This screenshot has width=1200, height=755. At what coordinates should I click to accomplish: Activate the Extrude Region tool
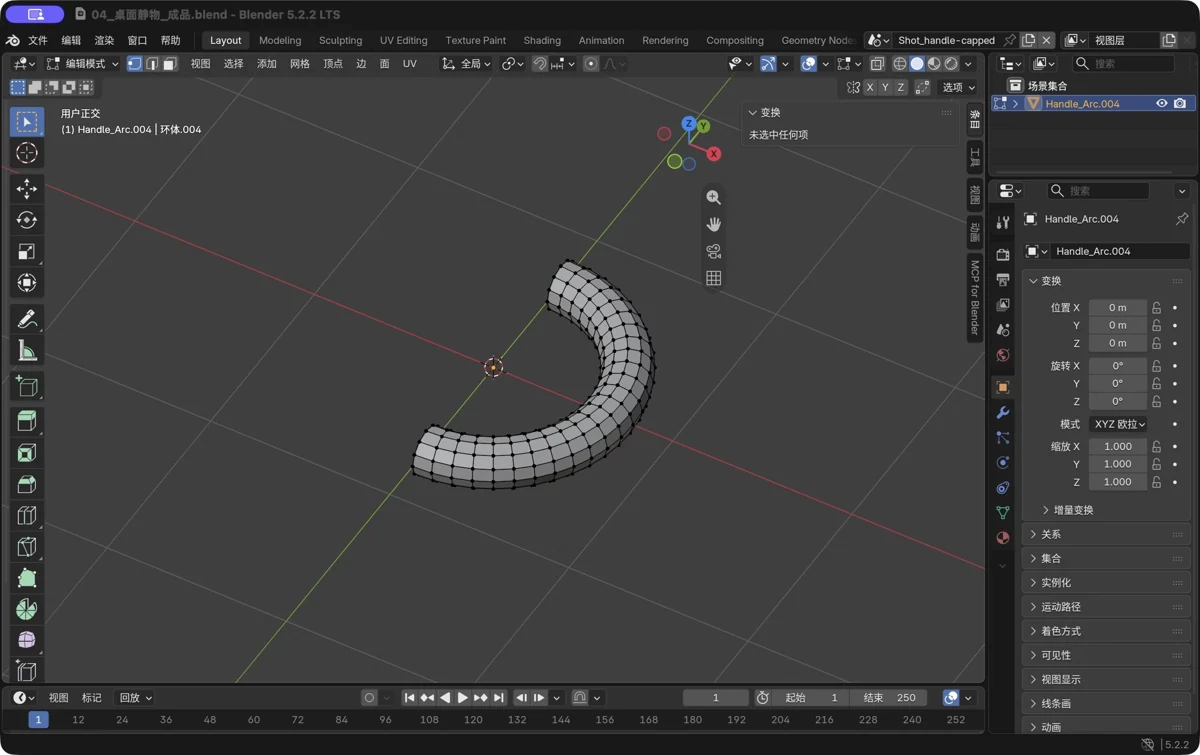pyautogui.click(x=27, y=422)
